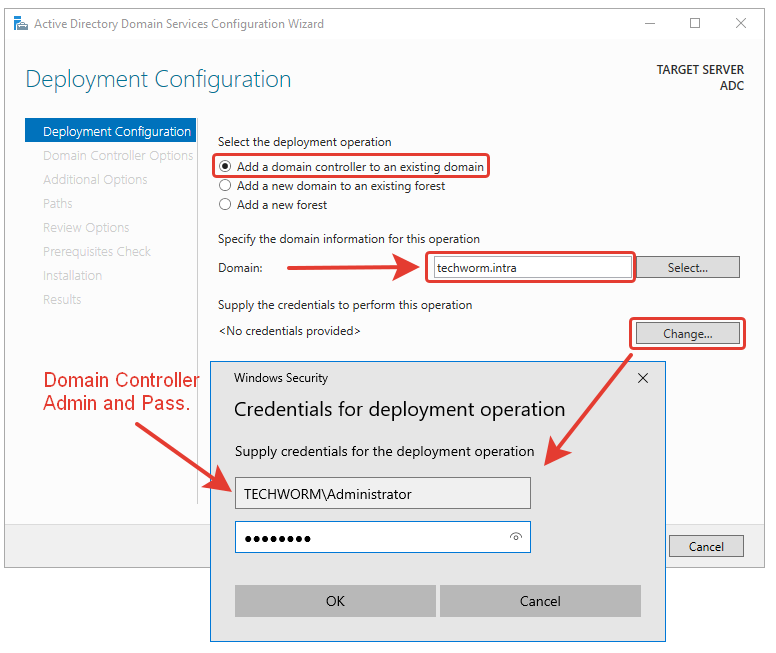Click the techworm.intra domain field
This screenshot has height=653, width=776.
click(531, 267)
